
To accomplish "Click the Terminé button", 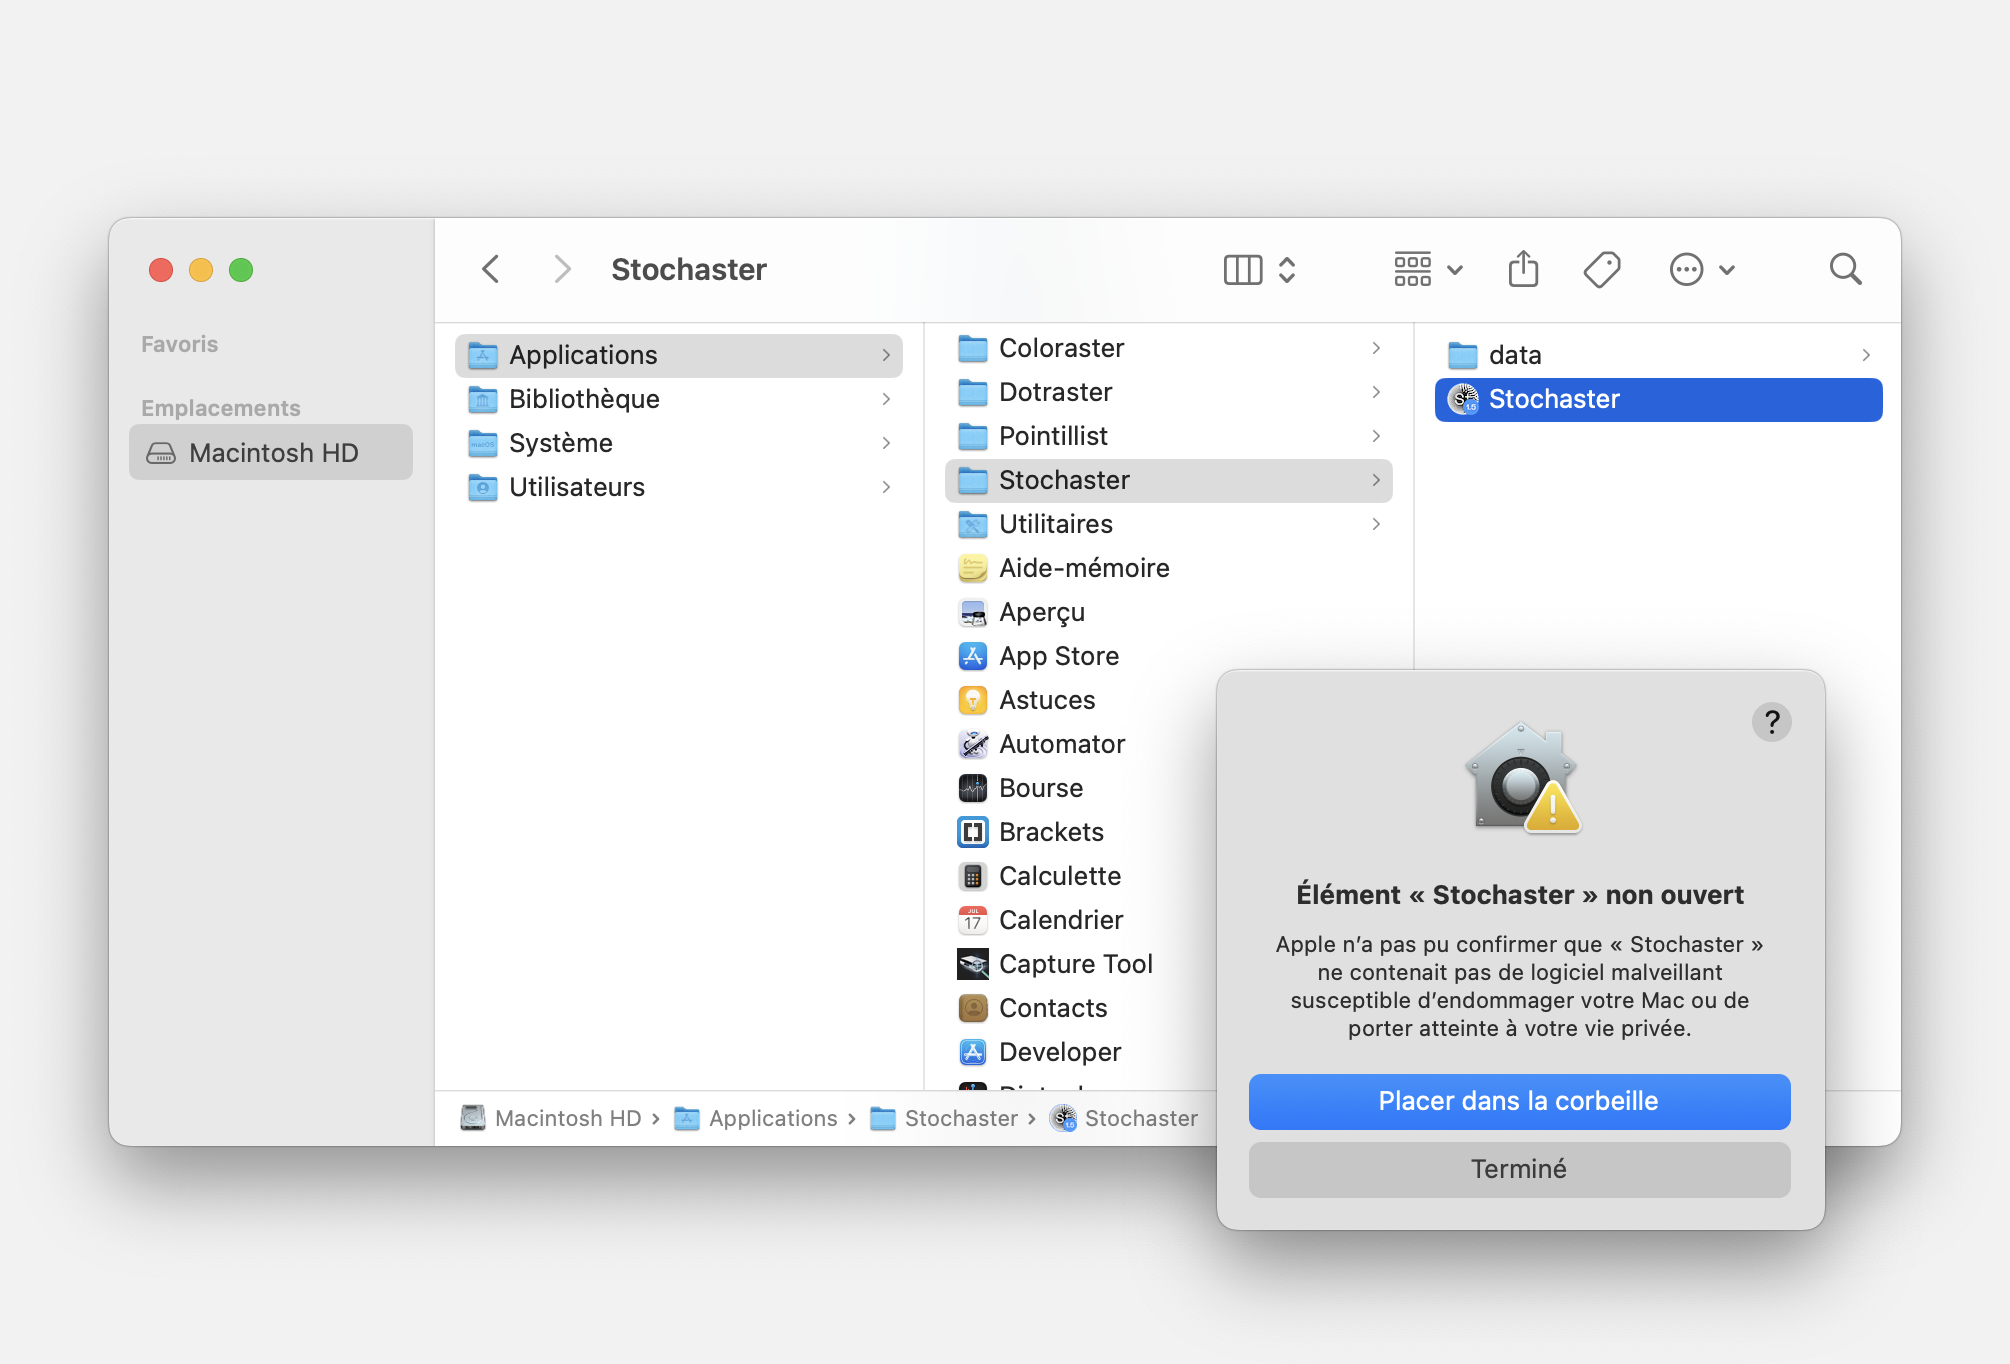I will (x=1518, y=1169).
